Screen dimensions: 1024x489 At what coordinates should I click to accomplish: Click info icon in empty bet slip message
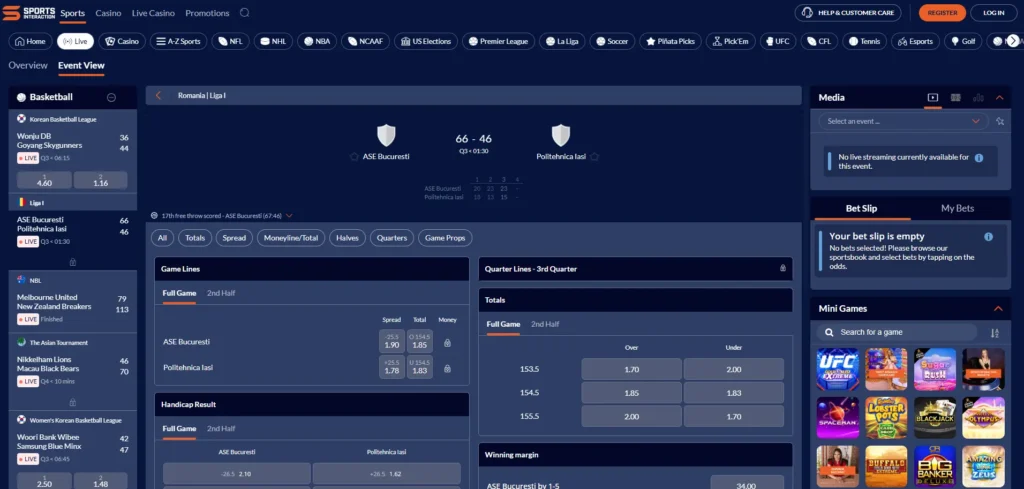tap(988, 237)
